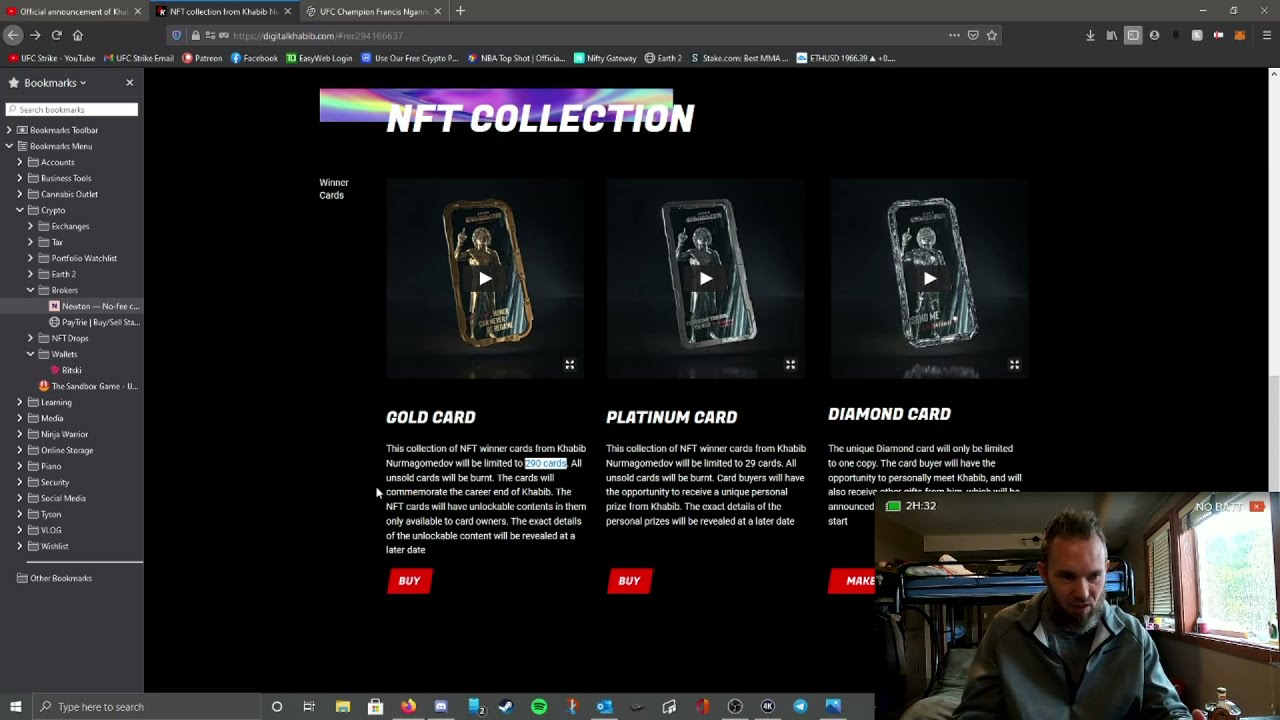
Task: Open the page actions three-dot menu
Action: point(954,35)
